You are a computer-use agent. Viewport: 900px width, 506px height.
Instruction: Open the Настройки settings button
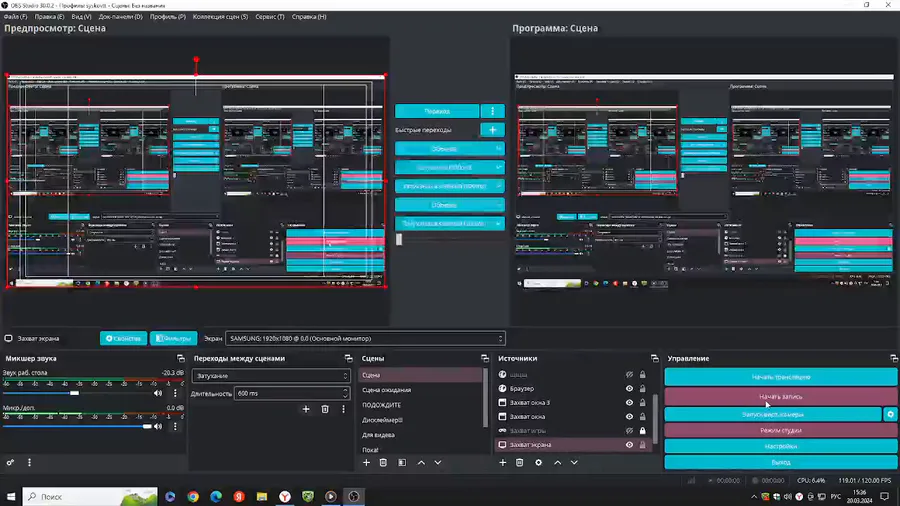coord(781,446)
